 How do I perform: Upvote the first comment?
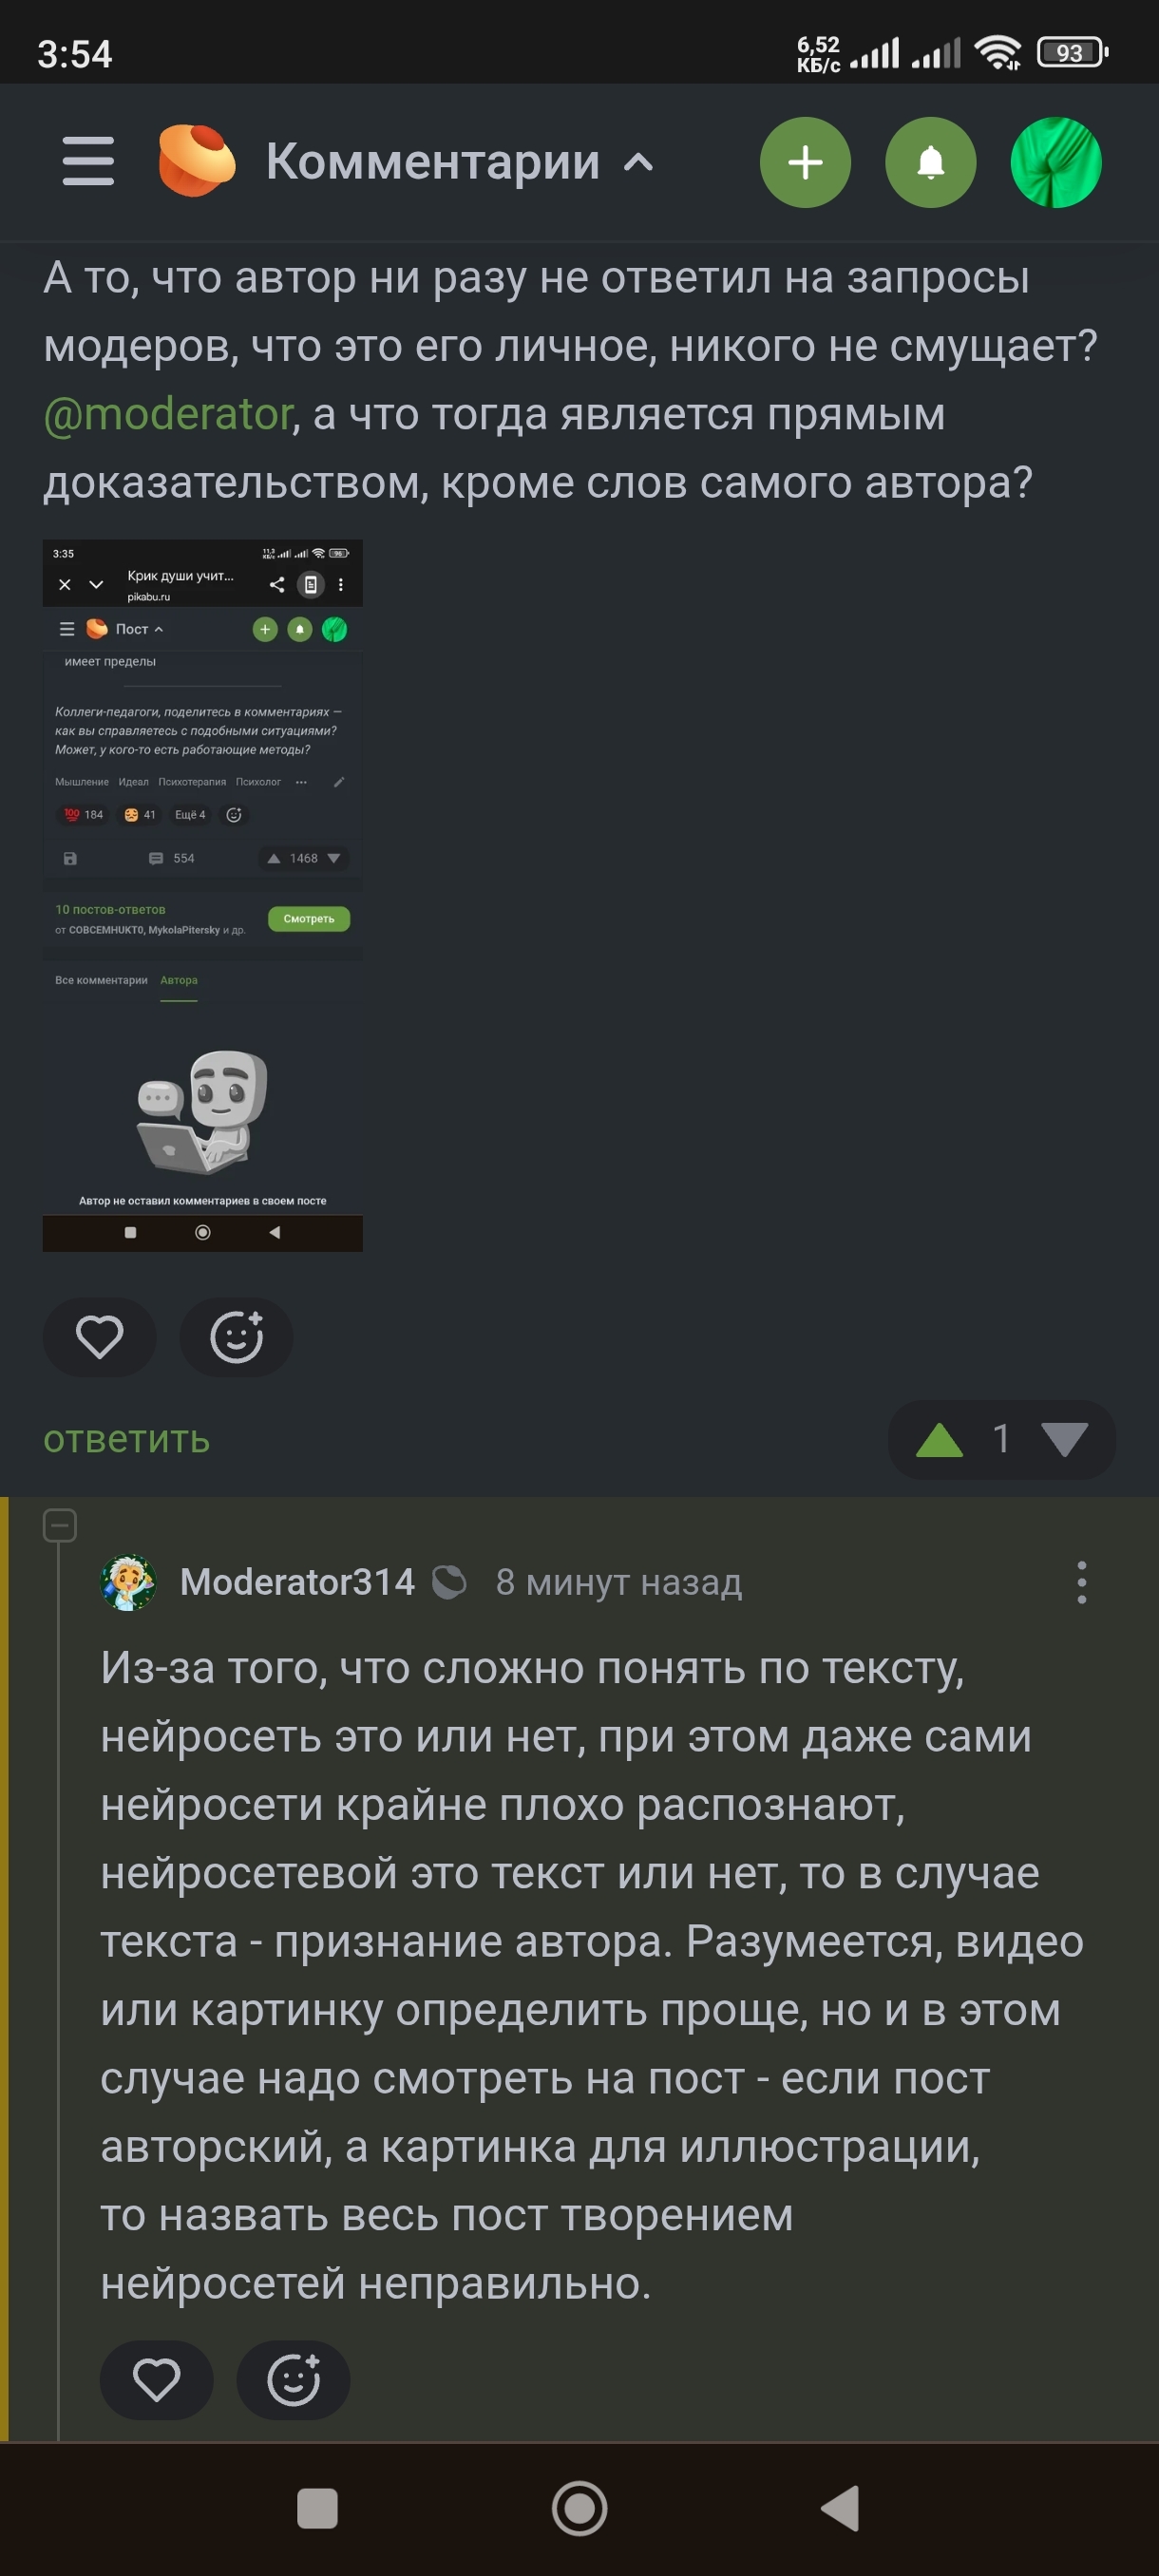[939, 1440]
